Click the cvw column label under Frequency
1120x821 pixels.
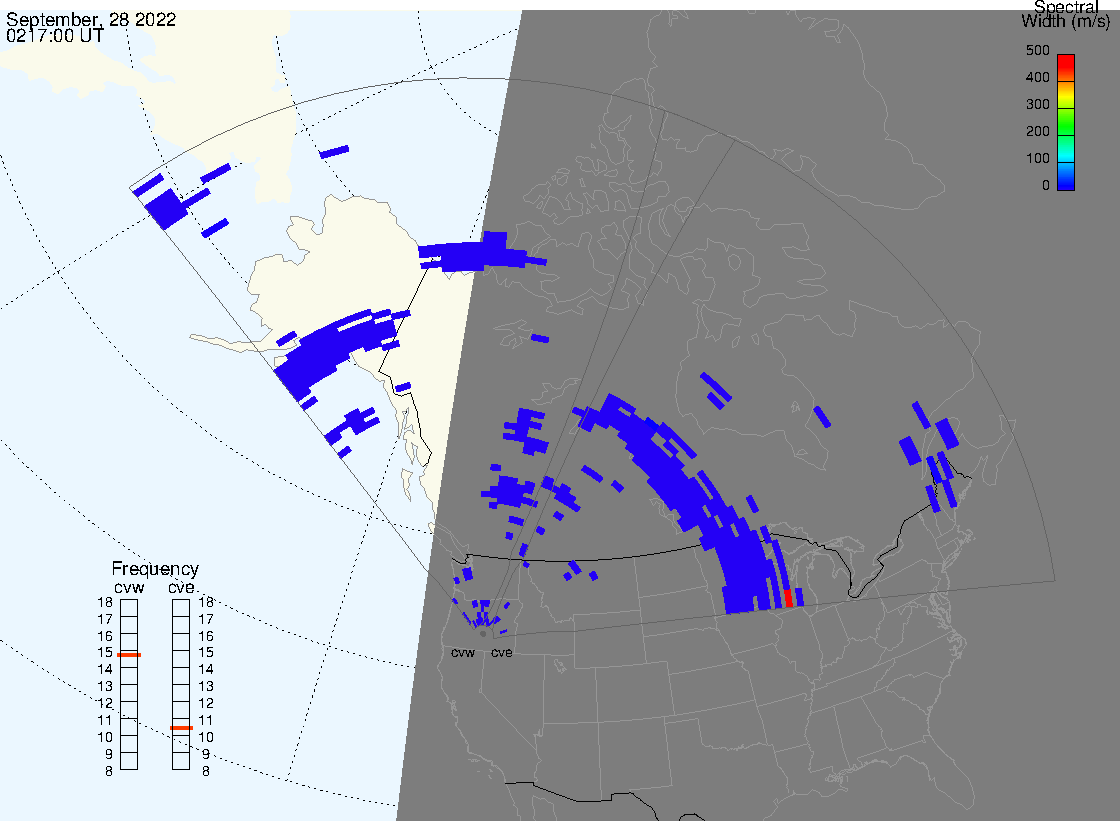click(129, 587)
